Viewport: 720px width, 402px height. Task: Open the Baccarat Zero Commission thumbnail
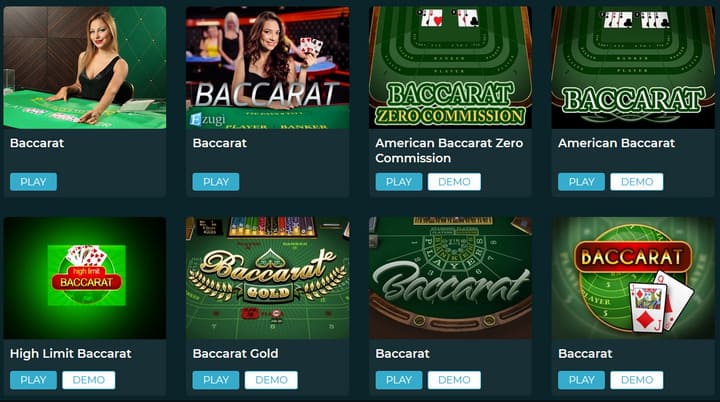pyautogui.click(x=450, y=68)
